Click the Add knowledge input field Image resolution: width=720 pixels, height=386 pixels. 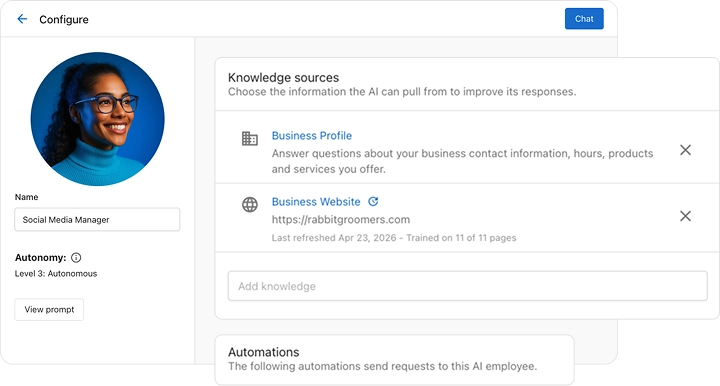pos(467,286)
